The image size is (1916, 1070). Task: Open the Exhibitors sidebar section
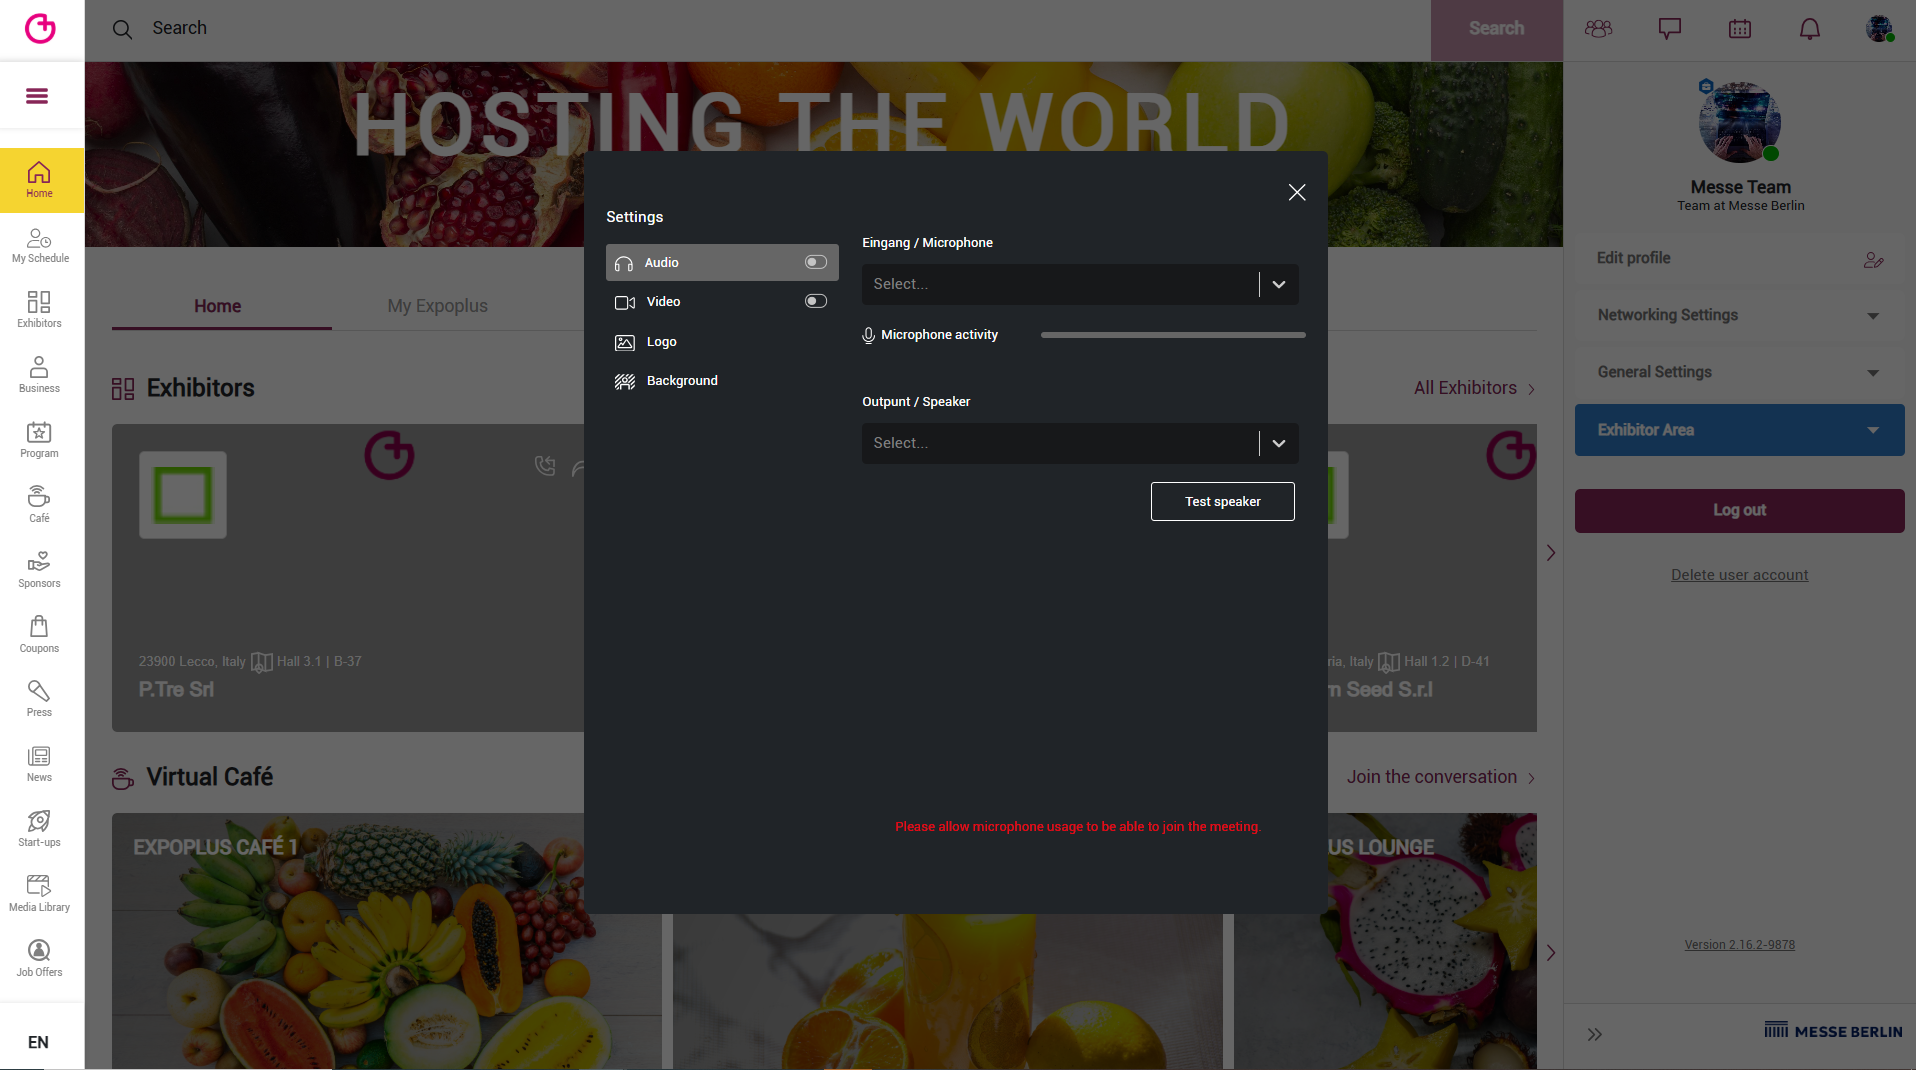[x=40, y=310]
